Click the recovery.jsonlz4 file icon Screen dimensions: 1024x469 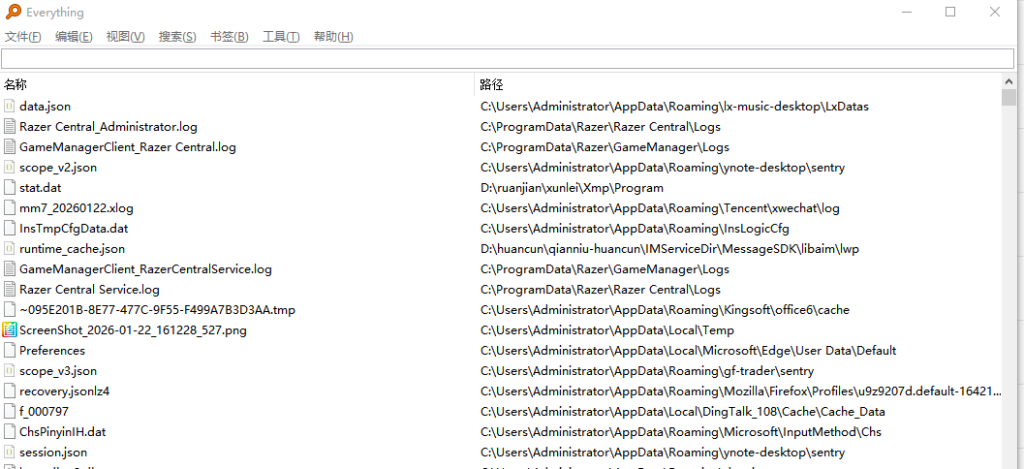pyautogui.click(x=10, y=391)
